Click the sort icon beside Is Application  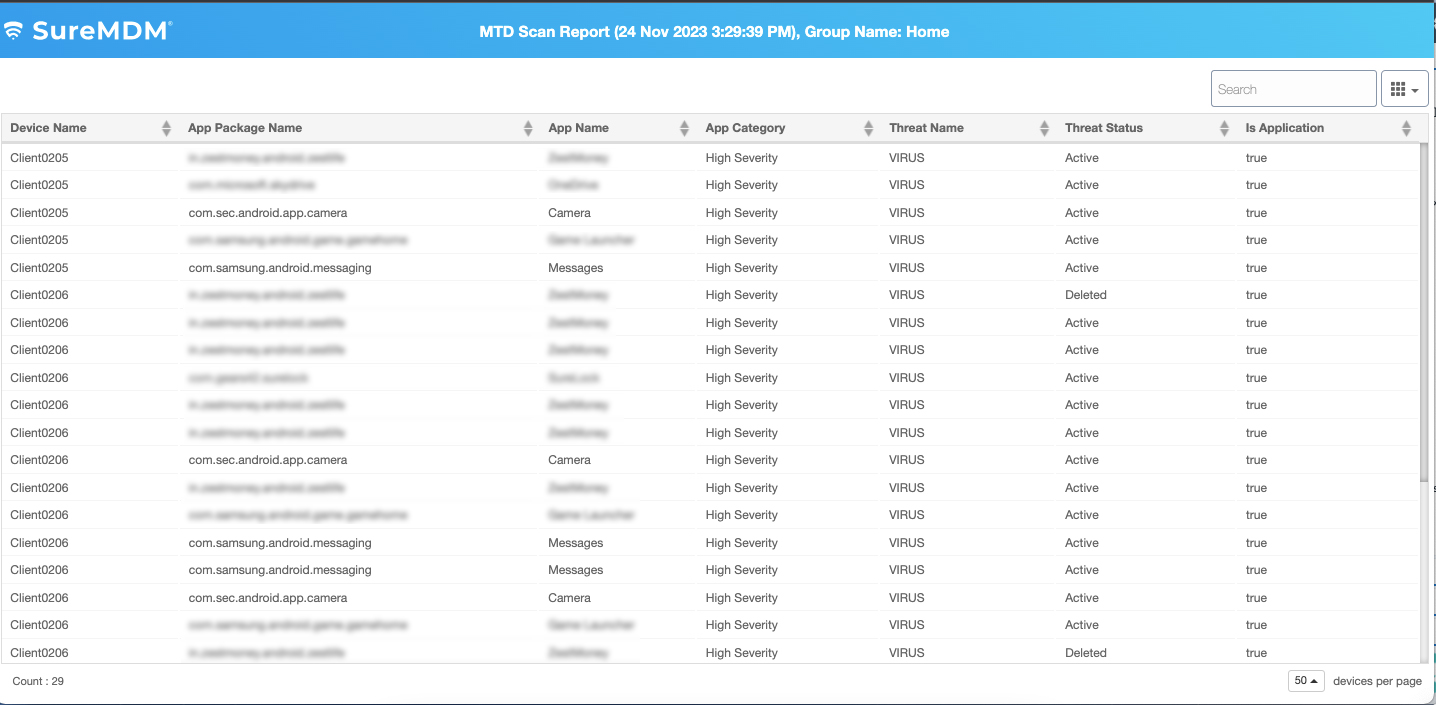1407,128
